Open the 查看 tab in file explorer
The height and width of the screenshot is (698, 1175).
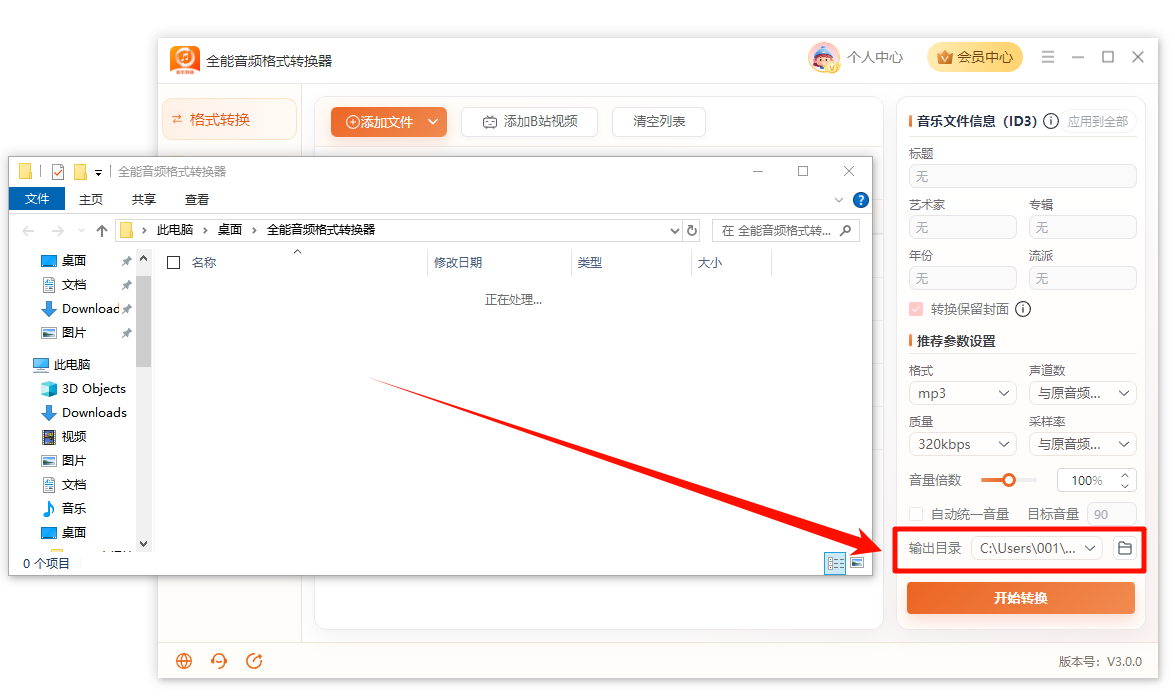tap(196, 199)
